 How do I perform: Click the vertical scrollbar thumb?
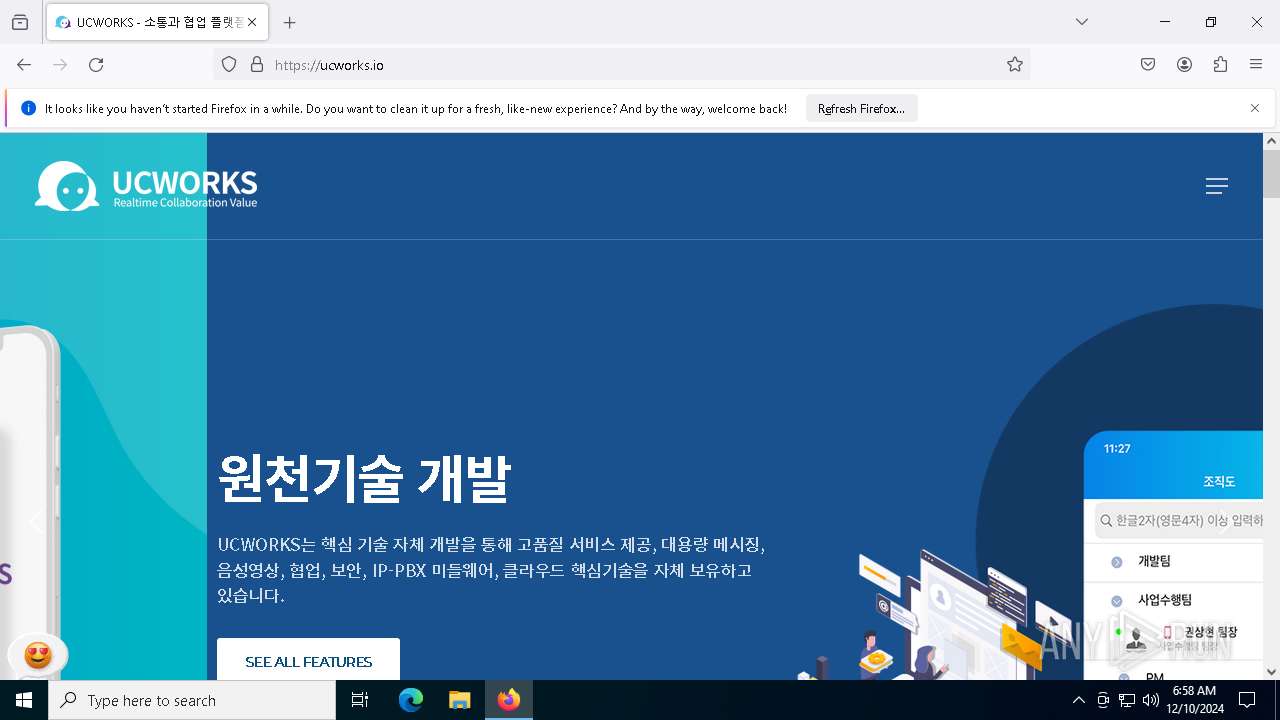pos(1271,174)
